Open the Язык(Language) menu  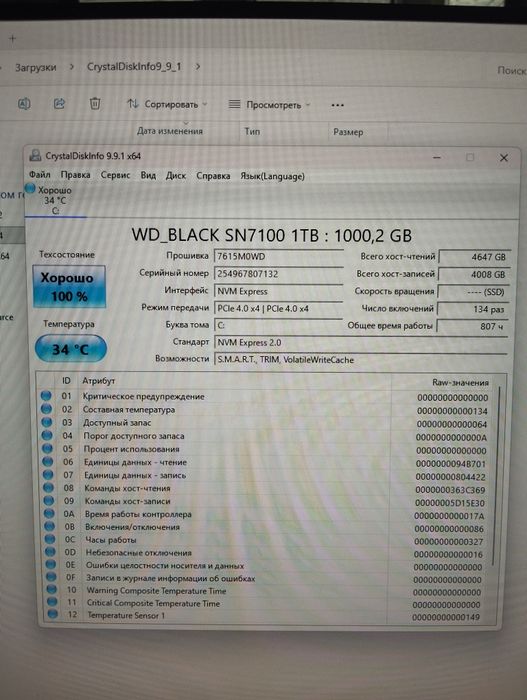coord(272,176)
